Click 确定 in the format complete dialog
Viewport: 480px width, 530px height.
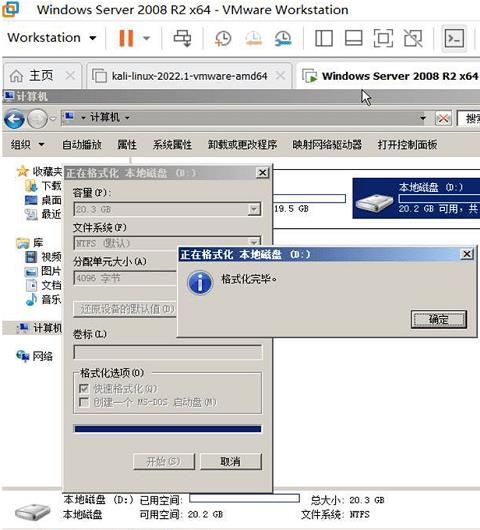438,319
